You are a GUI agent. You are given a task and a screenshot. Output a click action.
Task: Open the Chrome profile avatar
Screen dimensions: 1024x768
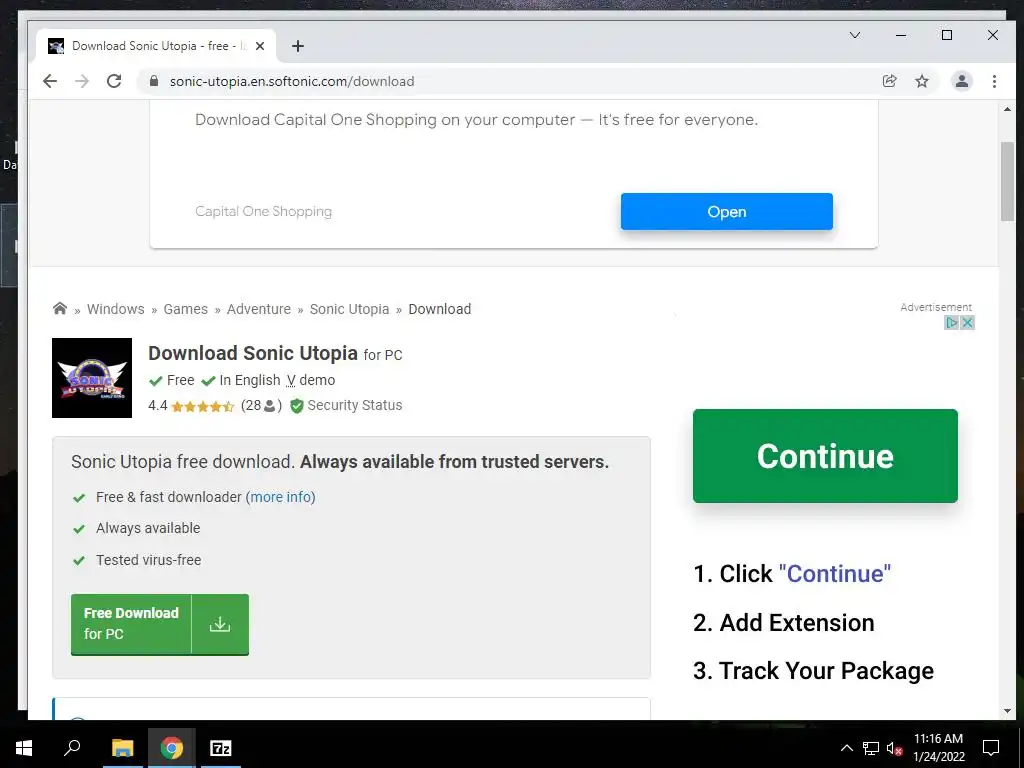962,81
